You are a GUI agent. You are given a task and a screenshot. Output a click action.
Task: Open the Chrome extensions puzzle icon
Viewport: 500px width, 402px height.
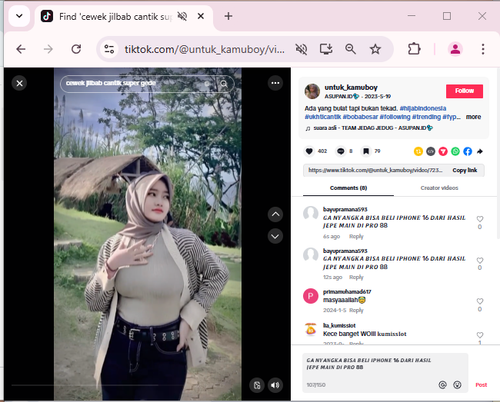coord(414,49)
